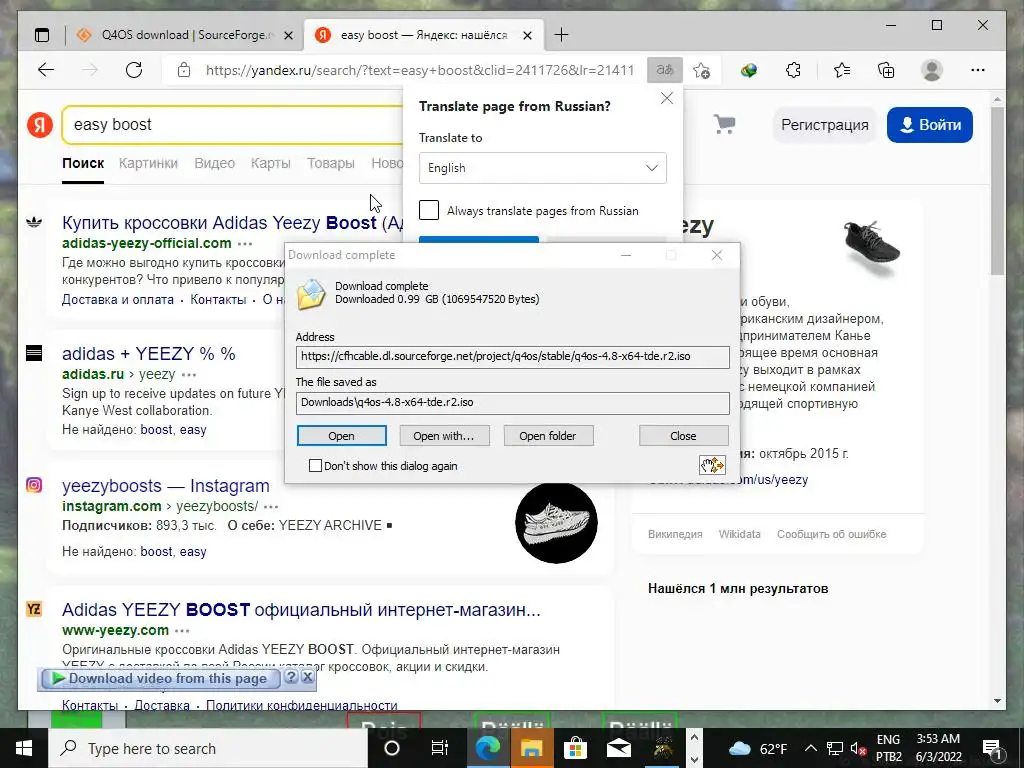Click the Википедия link
The image size is (1024, 768).
click(x=675, y=534)
